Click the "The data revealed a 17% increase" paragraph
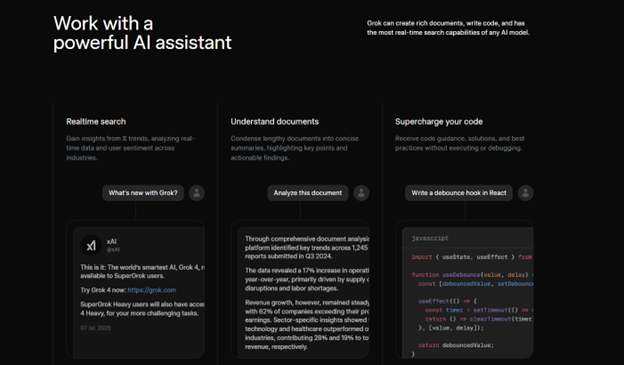Screen dimensions: 624x365 307,279
